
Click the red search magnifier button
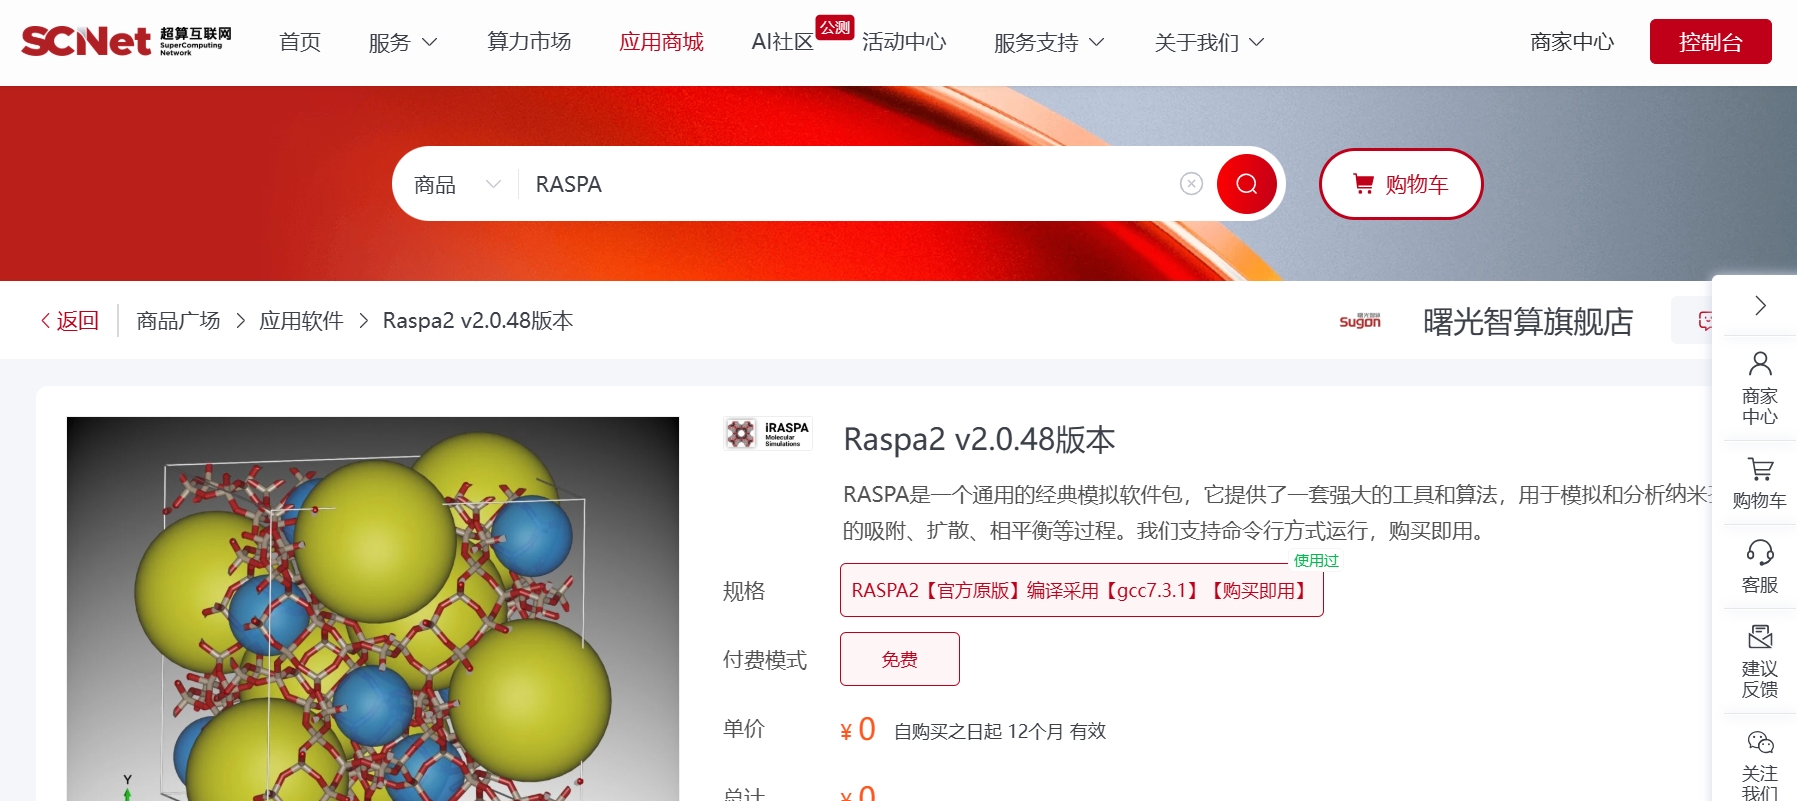click(1246, 184)
